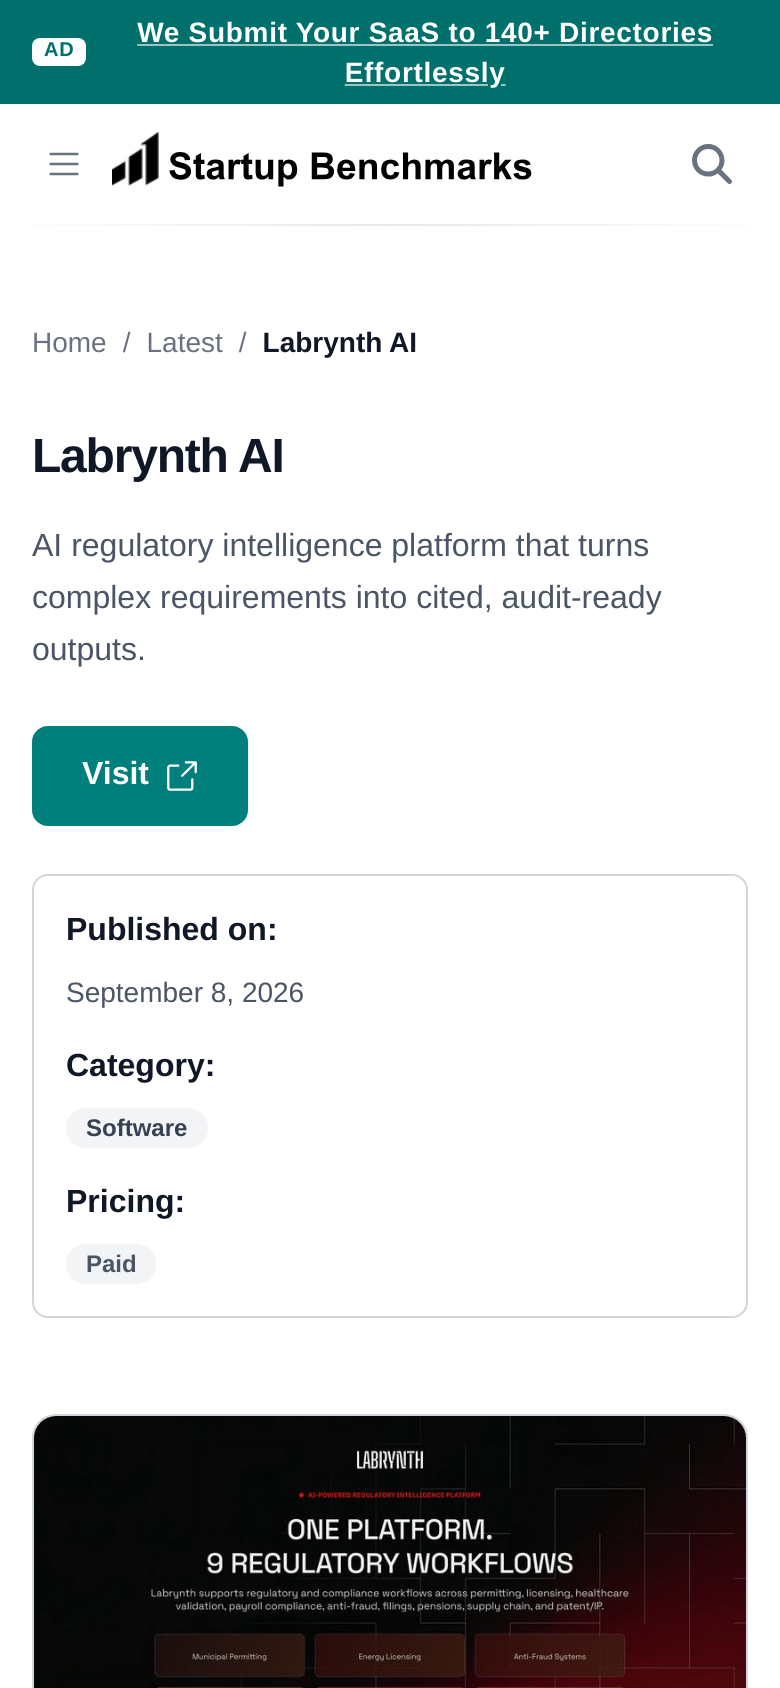Open the hamburger navigation menu
780x1688 pixels.
tap(64, 164)
